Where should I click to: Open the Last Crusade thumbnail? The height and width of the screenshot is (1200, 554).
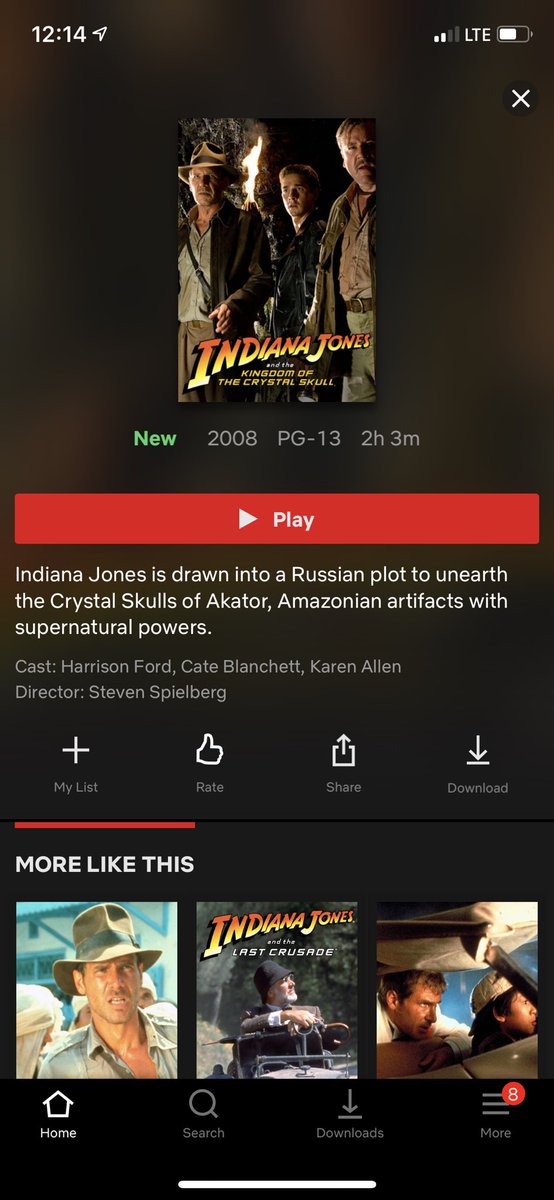coord(277,990)
